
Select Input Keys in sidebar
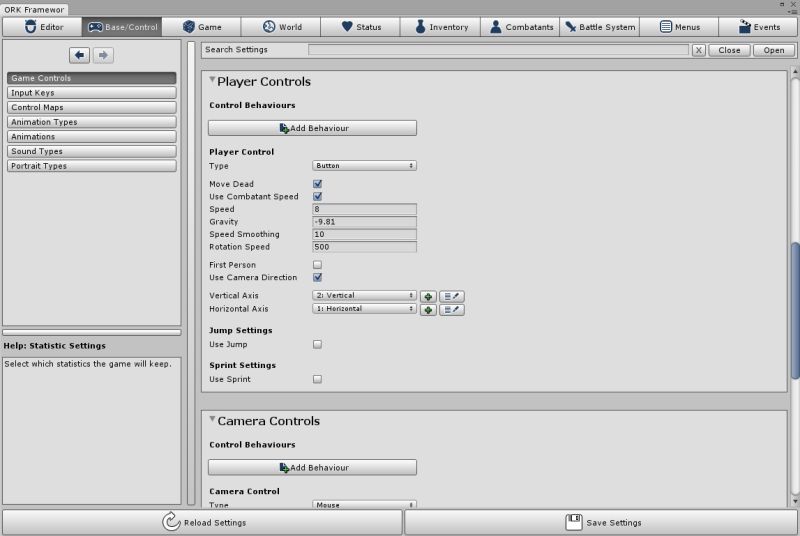click(x=92, y=93)
